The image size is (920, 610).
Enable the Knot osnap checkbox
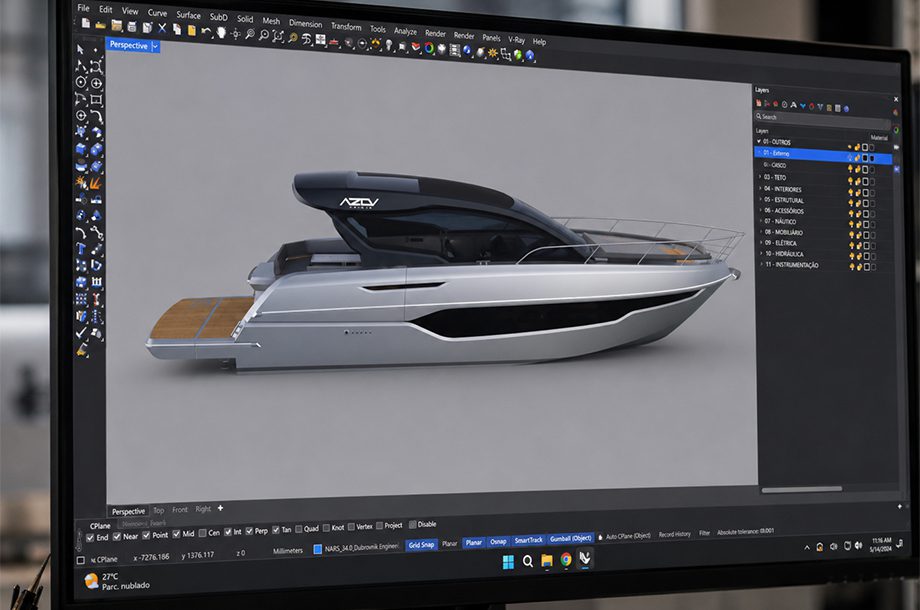tap(326, 528)
